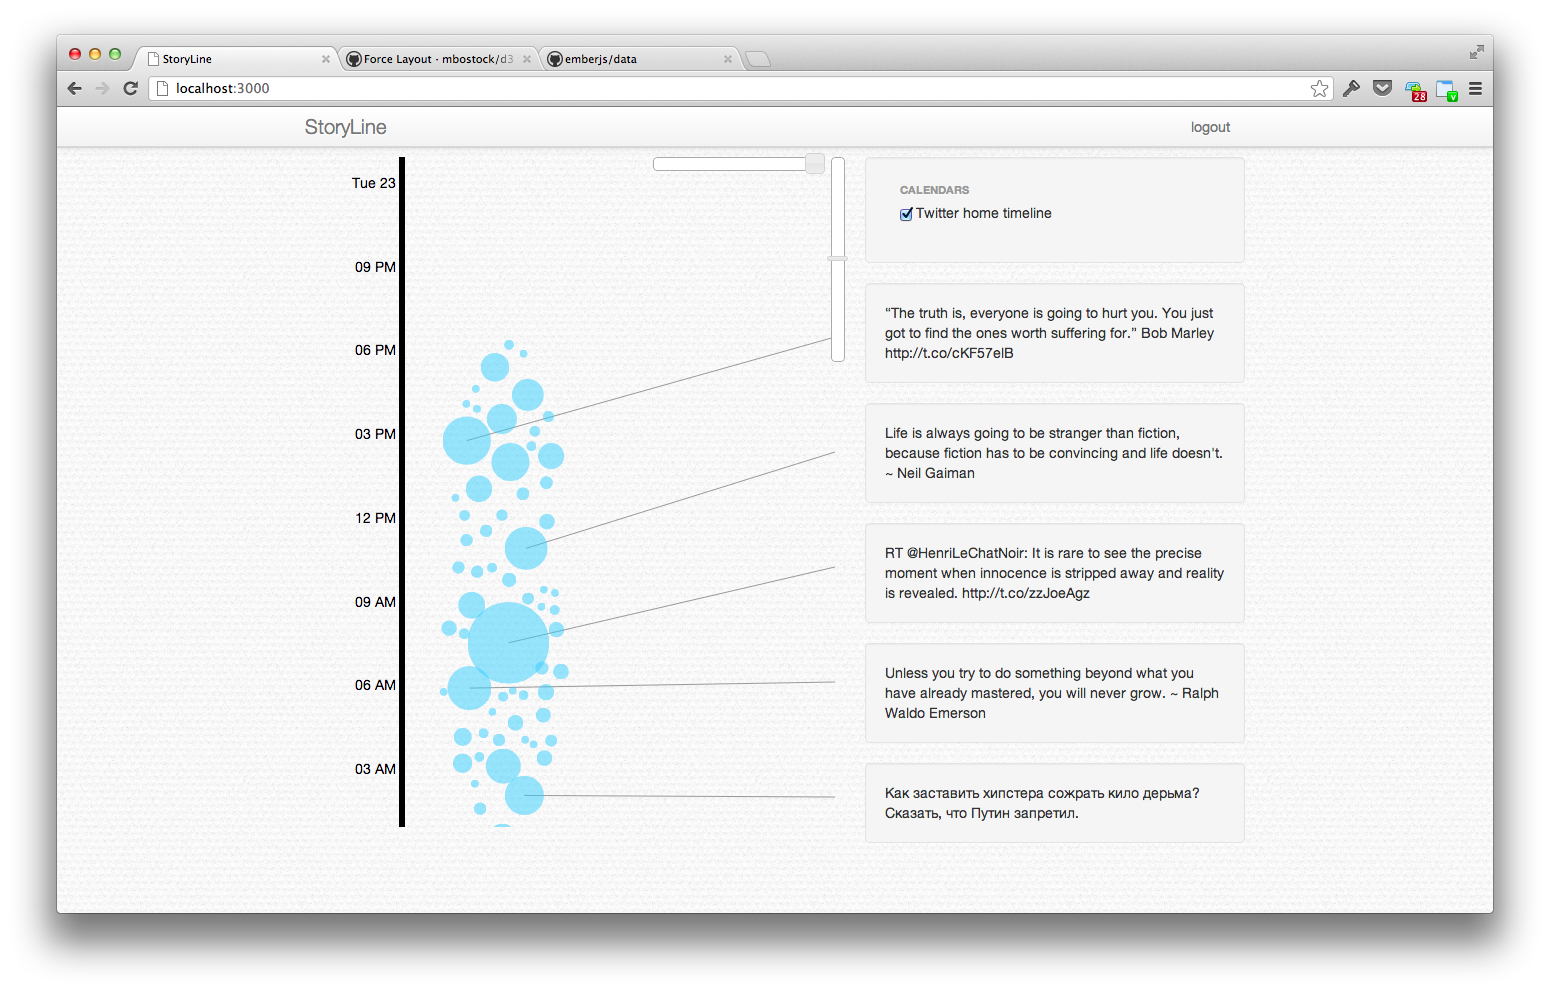Screen dimensions: 1550x992
Task: Click the largest blue bubble near 09 AM
Action: pos(508,643)
